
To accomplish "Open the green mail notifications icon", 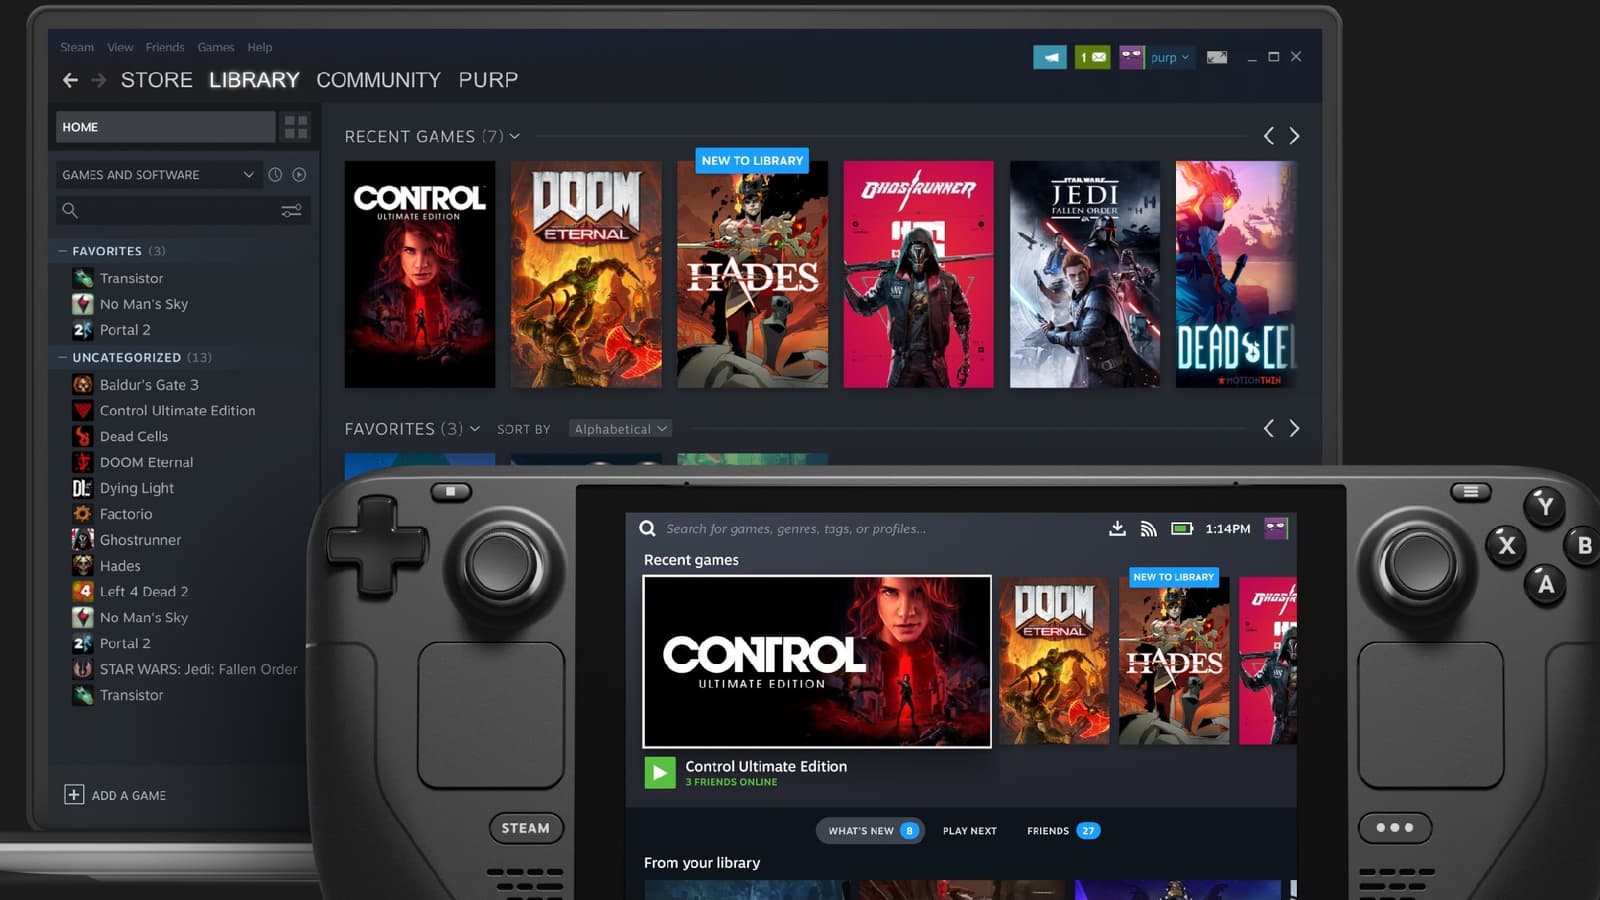I will pos(1092,57).
